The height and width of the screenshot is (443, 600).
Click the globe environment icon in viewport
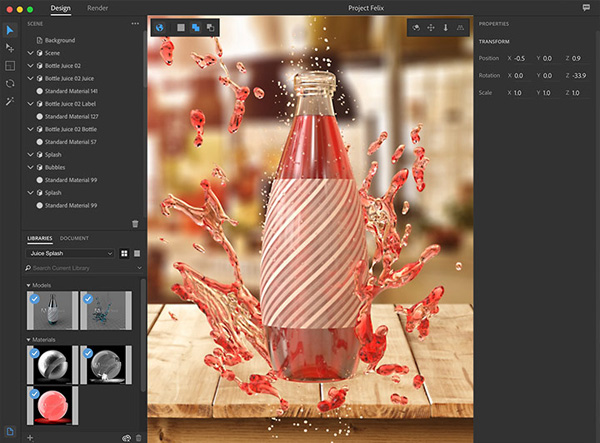[160, 27]
